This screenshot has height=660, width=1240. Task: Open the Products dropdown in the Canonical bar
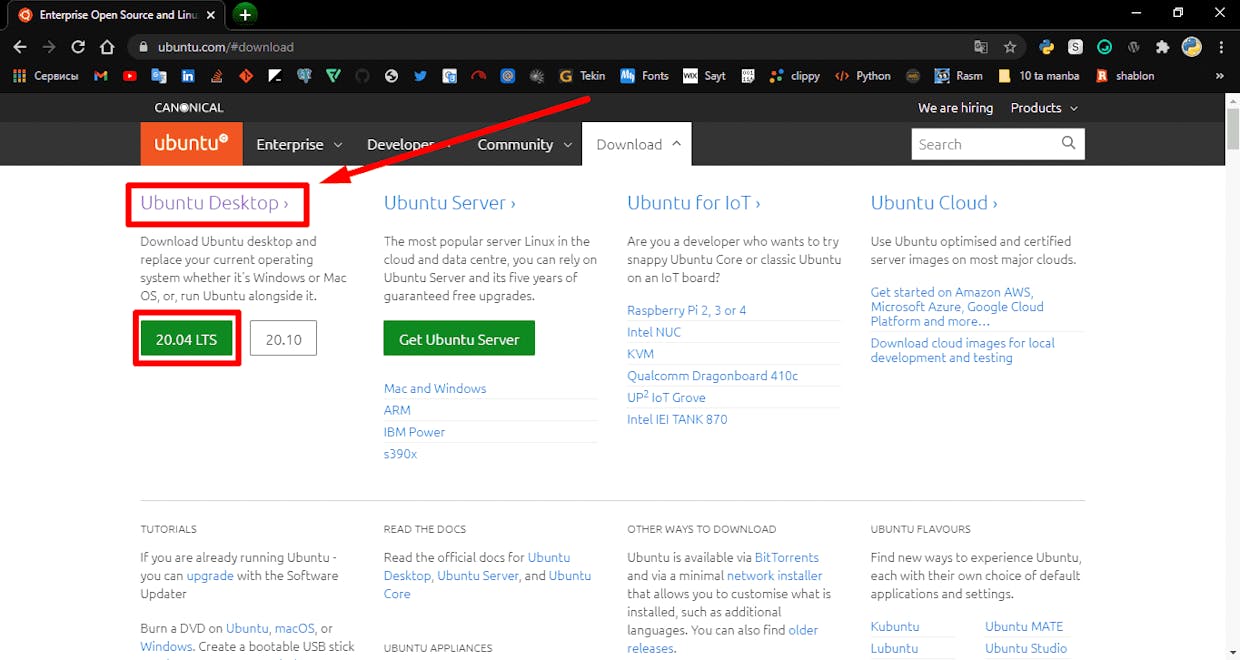pyautogui.click(x=1044, y=108)
